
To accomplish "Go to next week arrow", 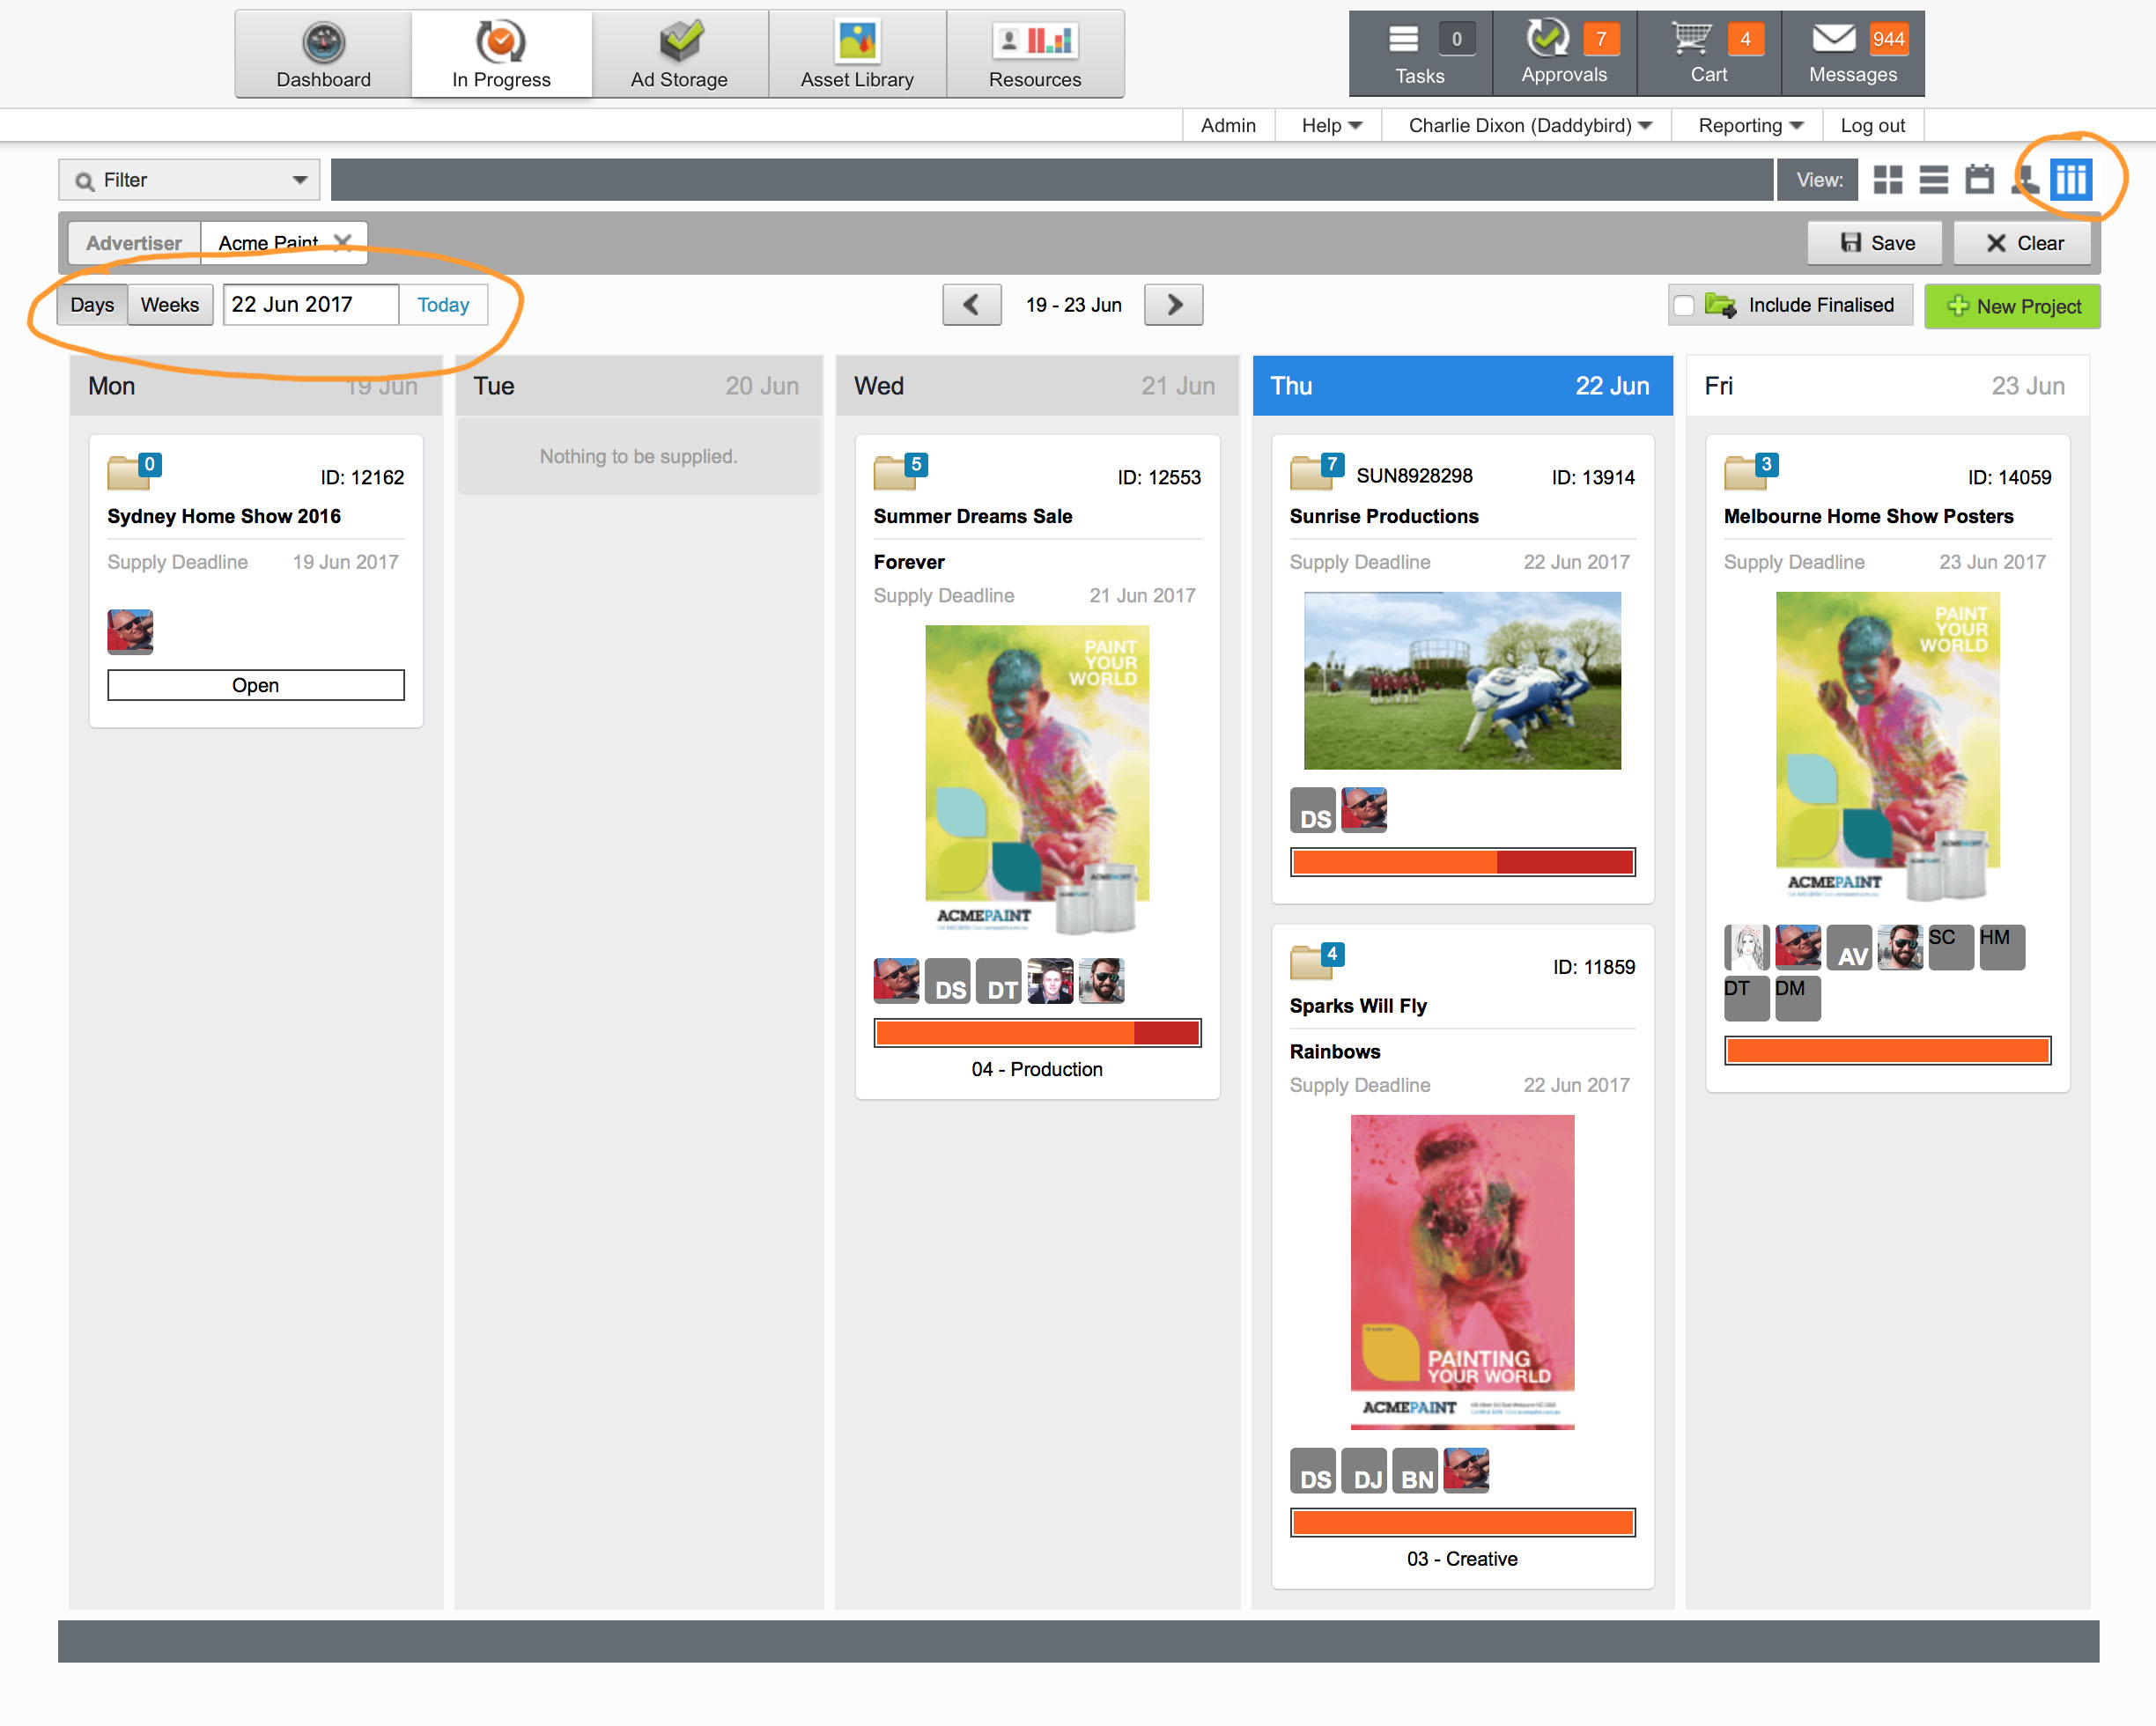I will [x=1174, y=305].
